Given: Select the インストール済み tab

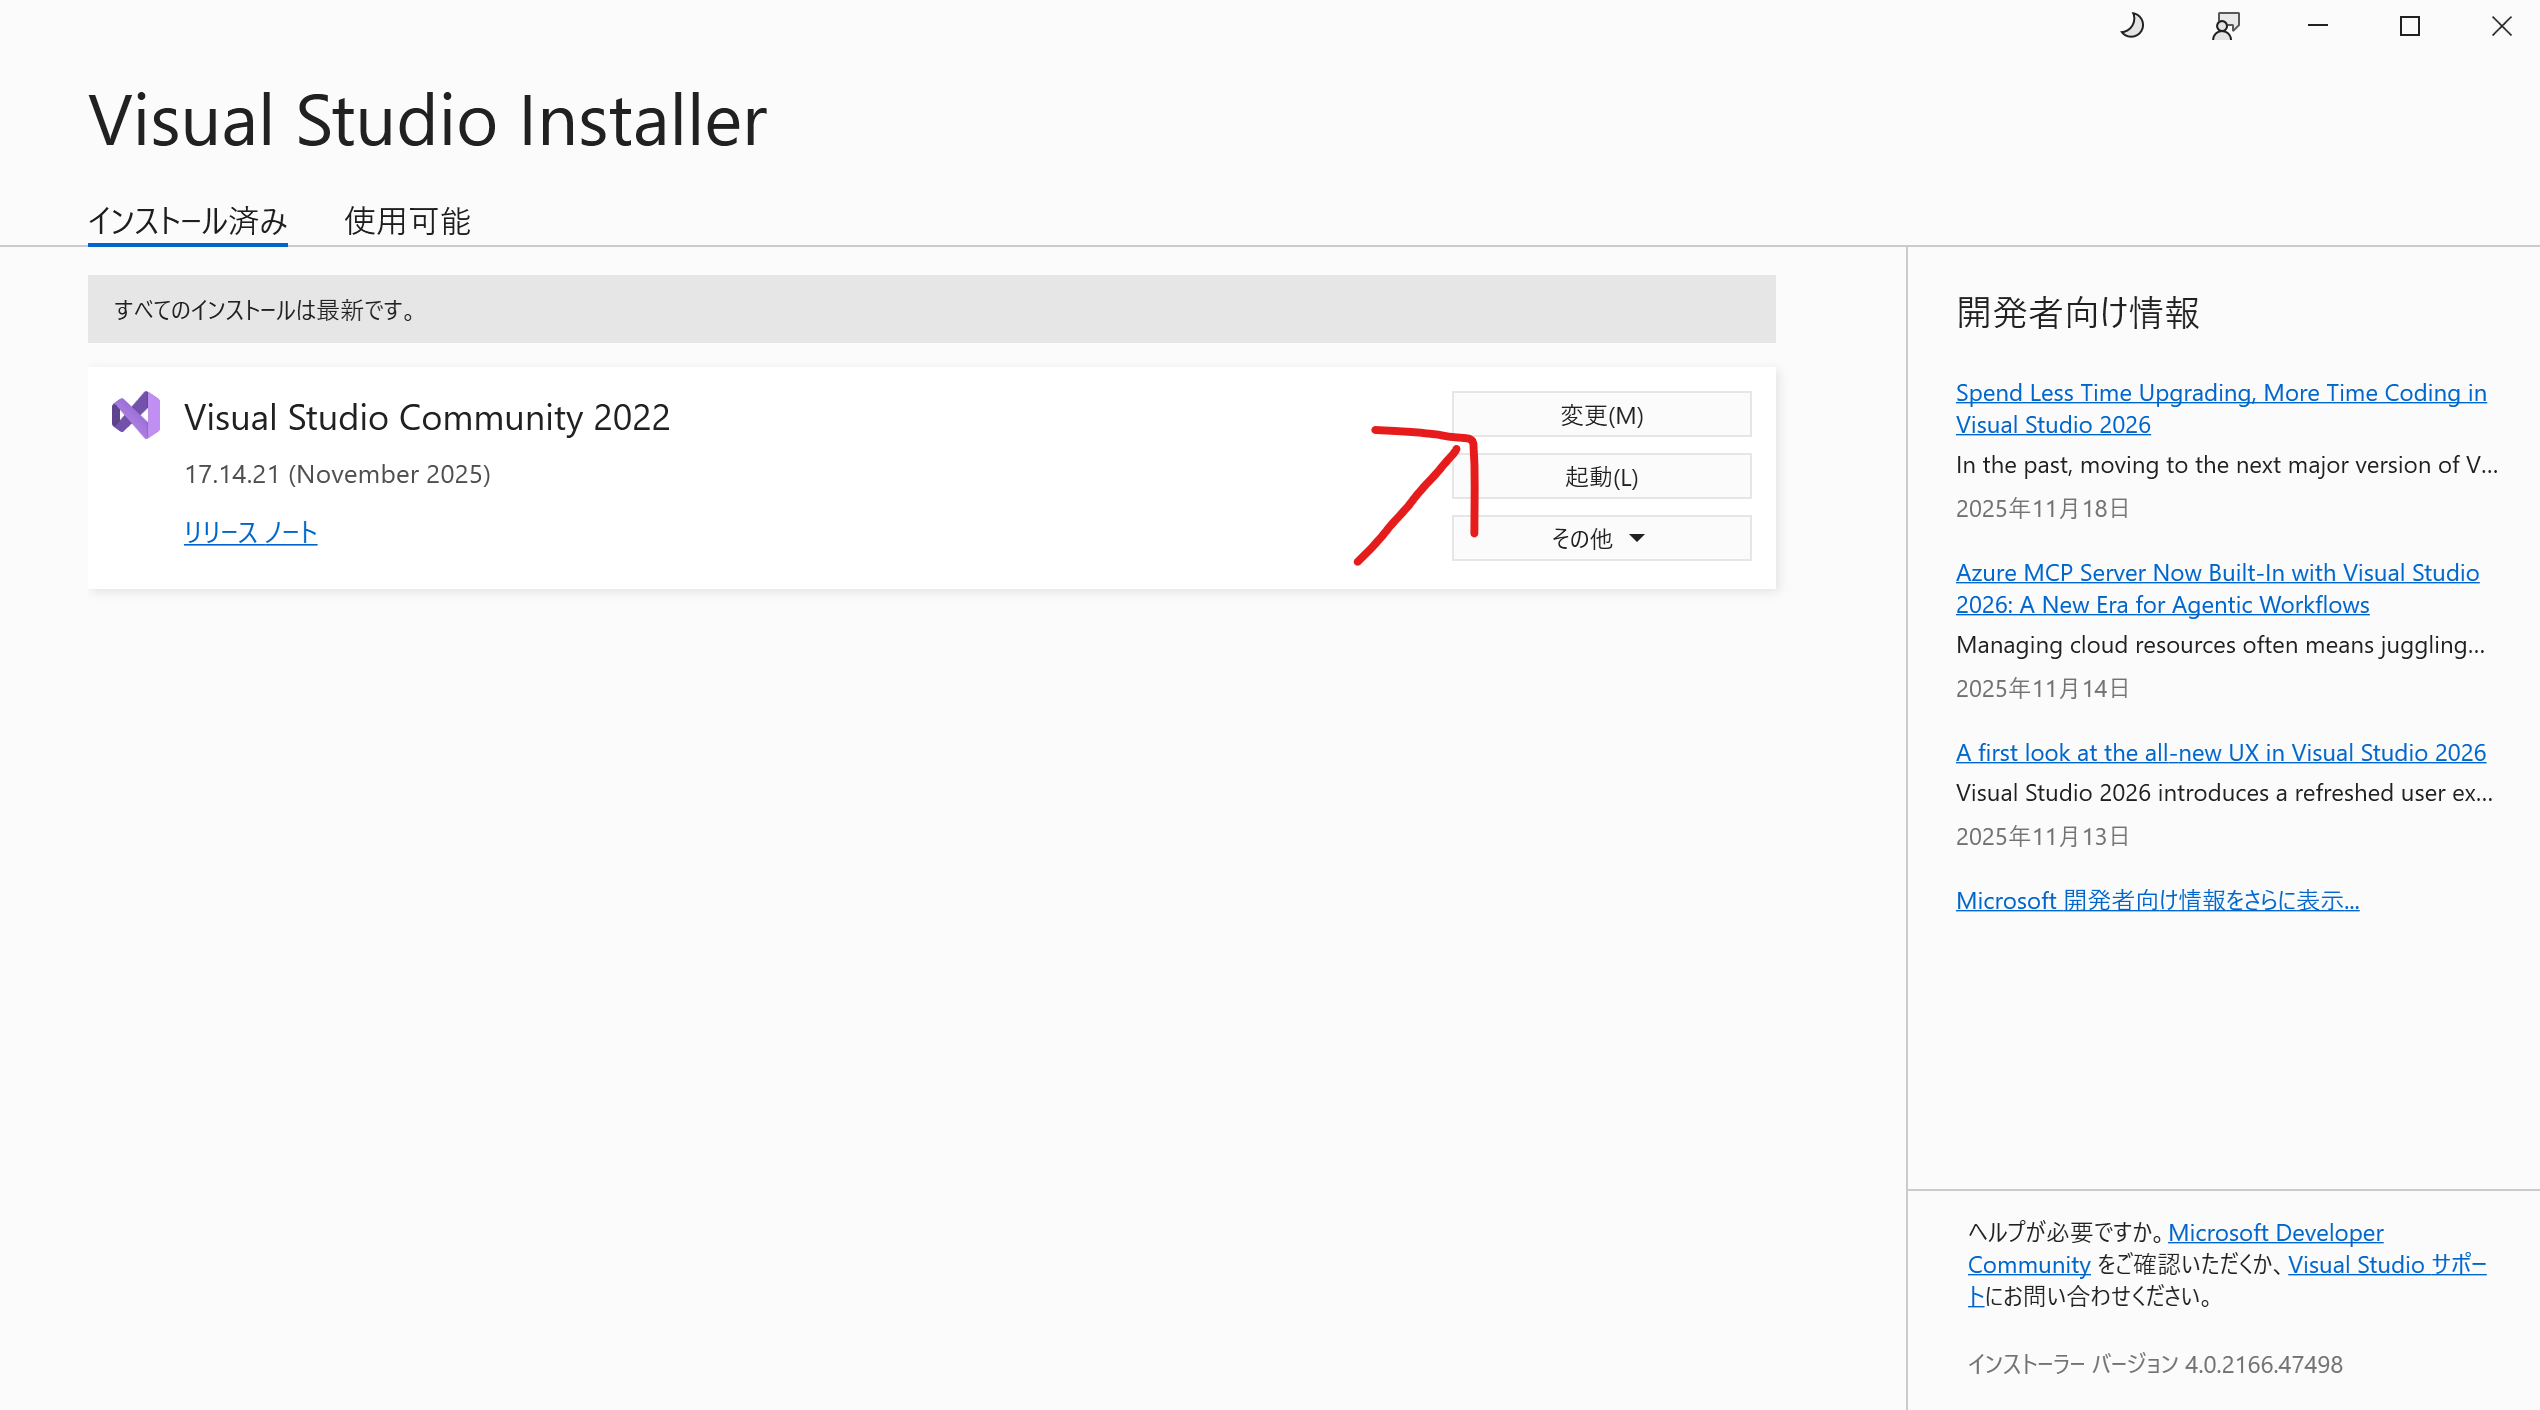Looking at the screenshot, I should (188, 221).
